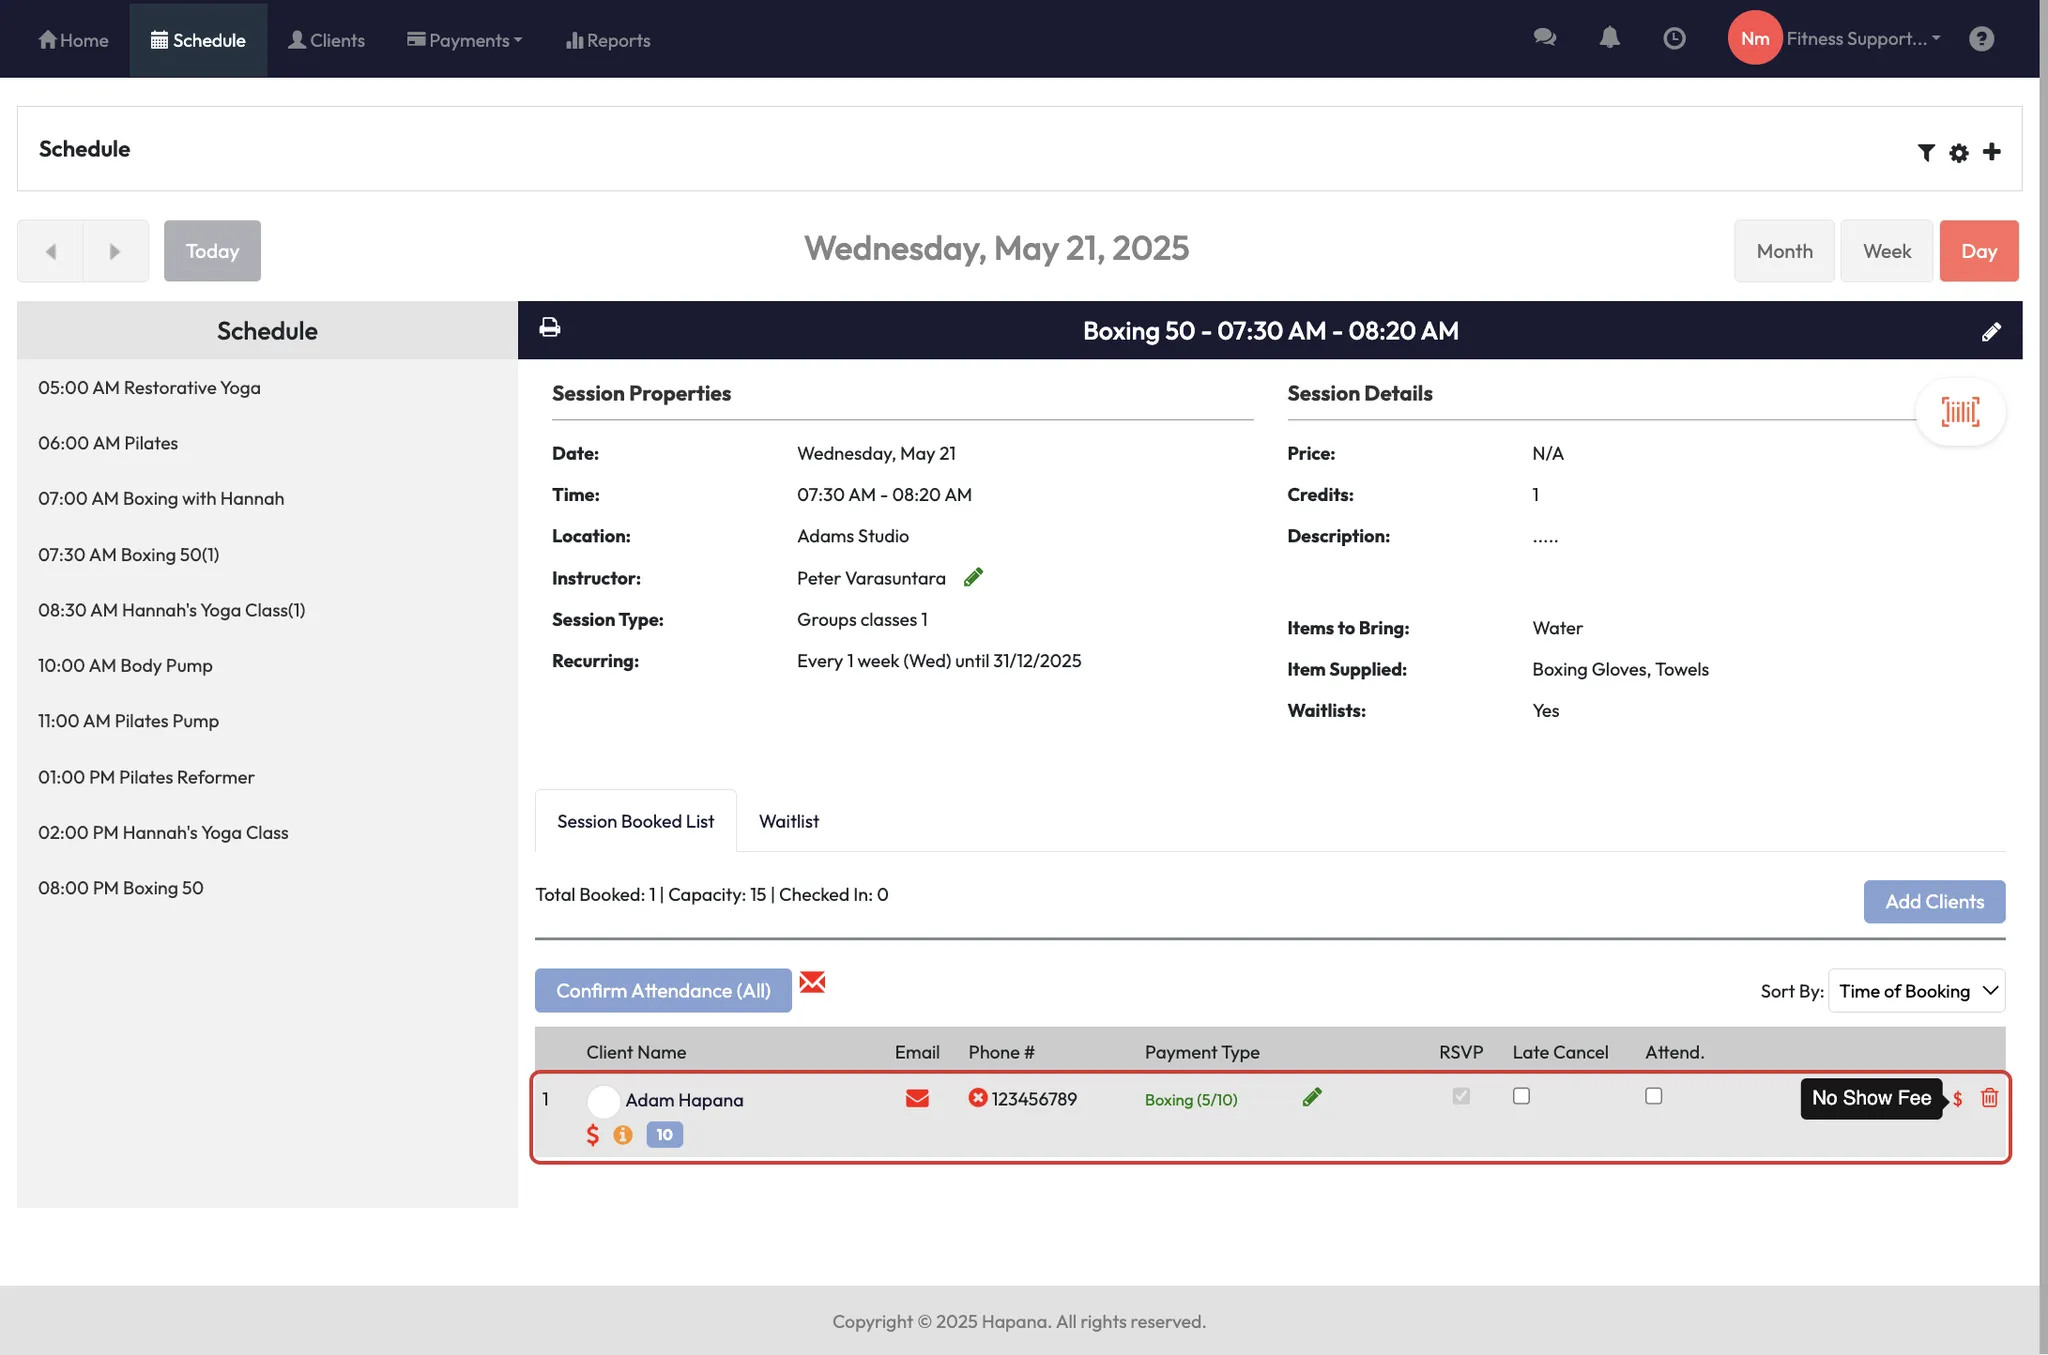Switch to the Waitlist tab
The width and height of the screenshot is (2048, 1355).
click(788, 821)
